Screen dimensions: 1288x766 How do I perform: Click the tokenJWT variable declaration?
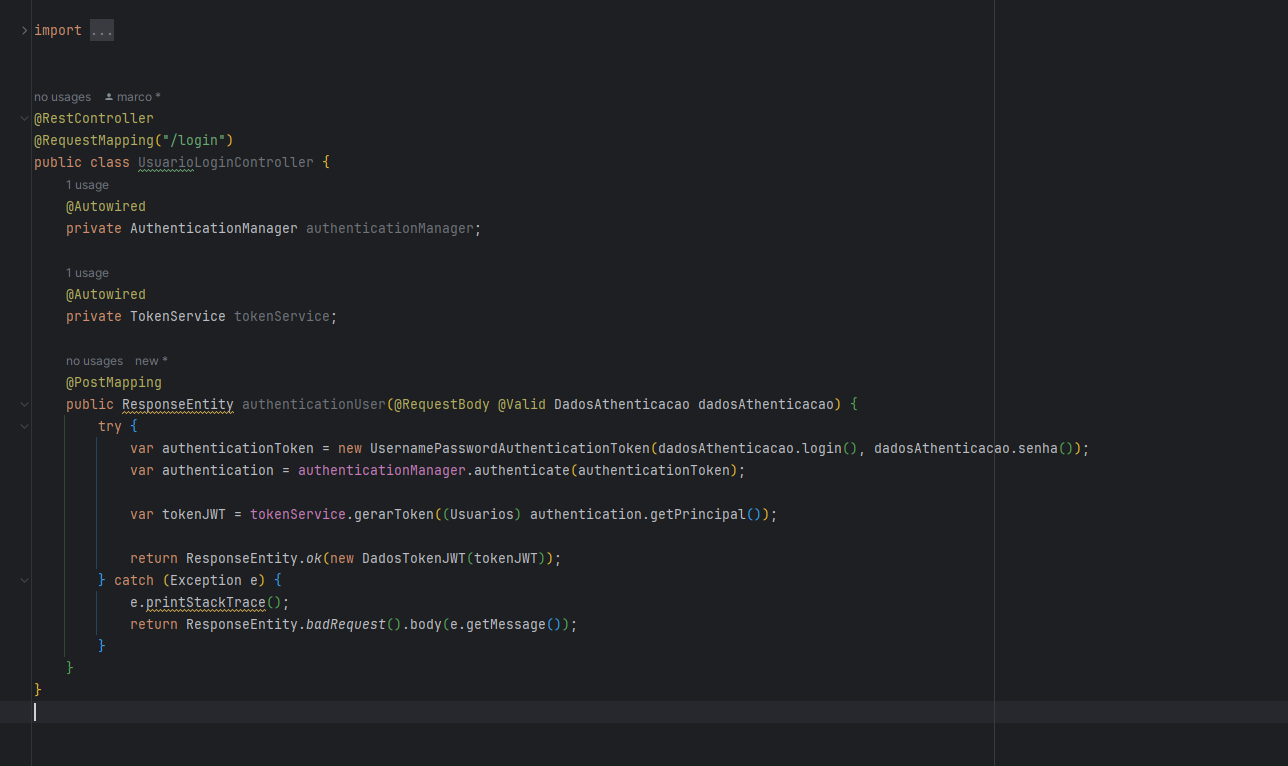(x=194, y=515)
